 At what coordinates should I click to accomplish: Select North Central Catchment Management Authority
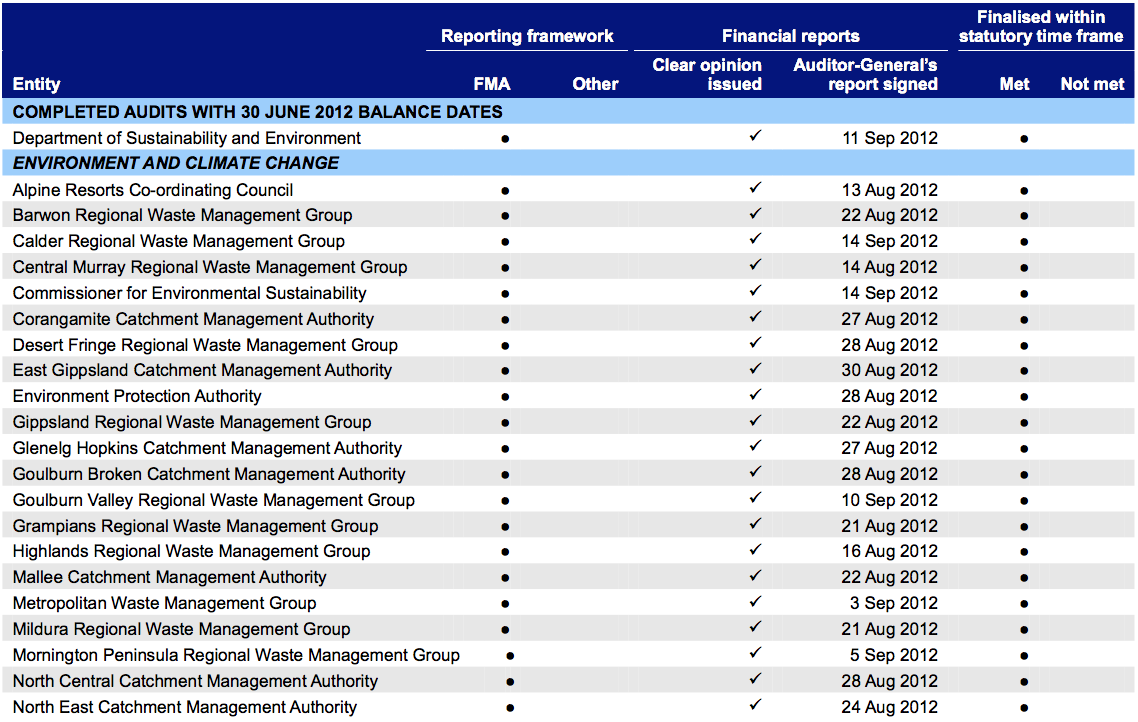tap(195, 681)
